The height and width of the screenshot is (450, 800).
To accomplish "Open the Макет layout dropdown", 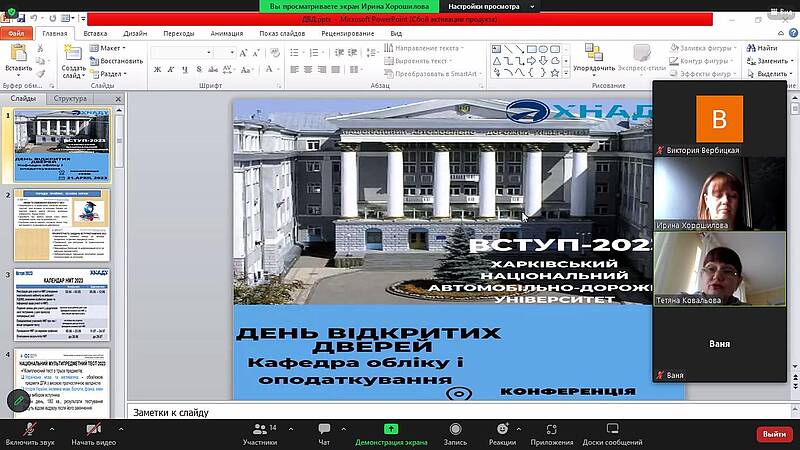I will click(108, 48).
